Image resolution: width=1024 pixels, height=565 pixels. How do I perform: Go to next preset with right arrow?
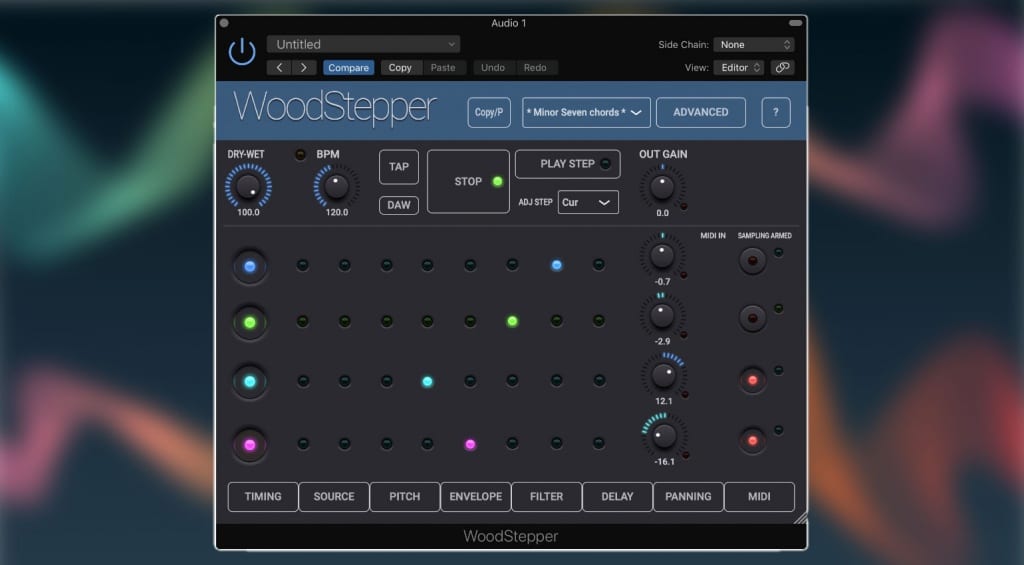tap(304, 67)
